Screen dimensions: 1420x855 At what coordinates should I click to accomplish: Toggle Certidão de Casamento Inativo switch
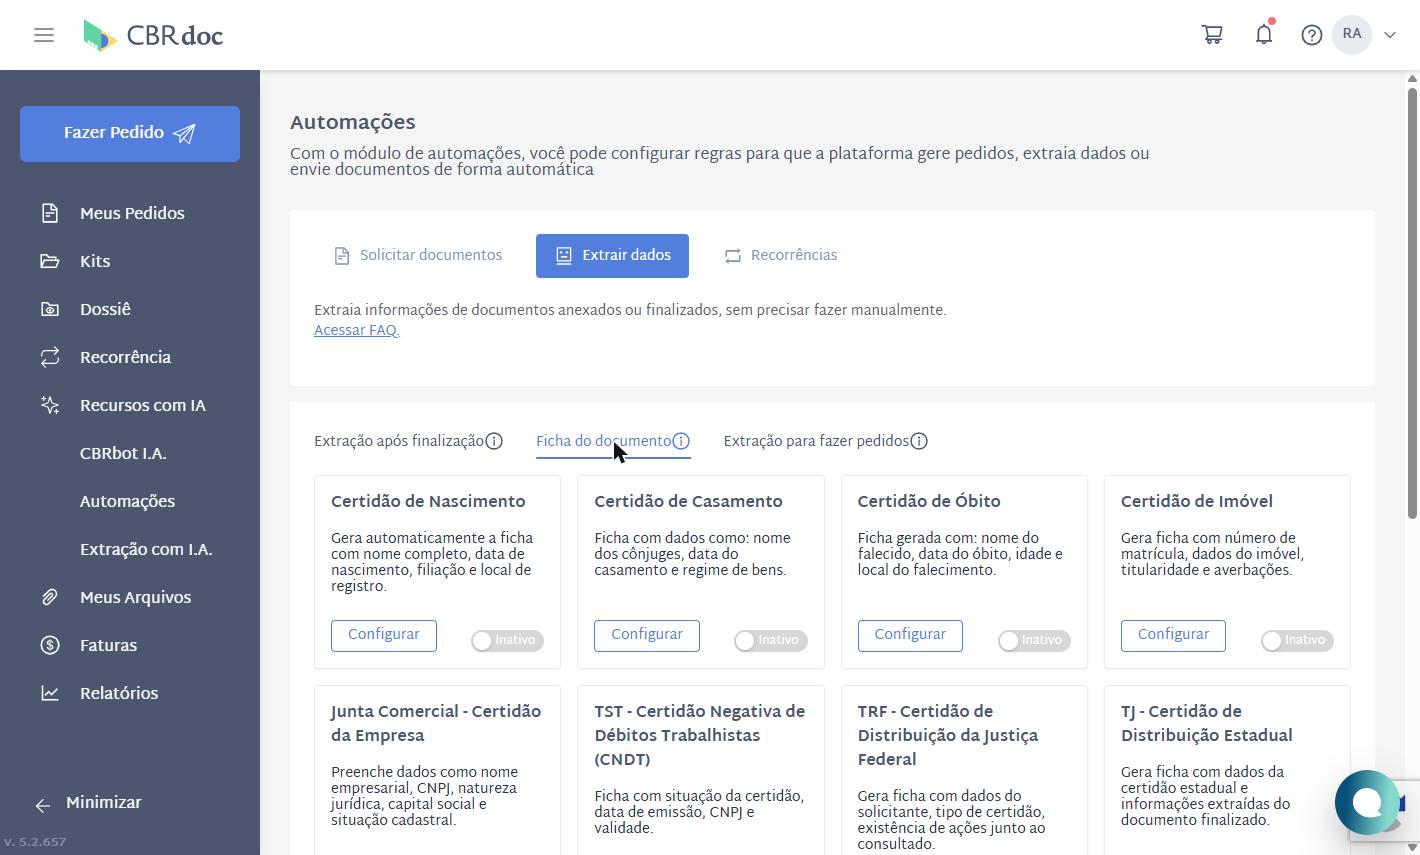point(770,641)
